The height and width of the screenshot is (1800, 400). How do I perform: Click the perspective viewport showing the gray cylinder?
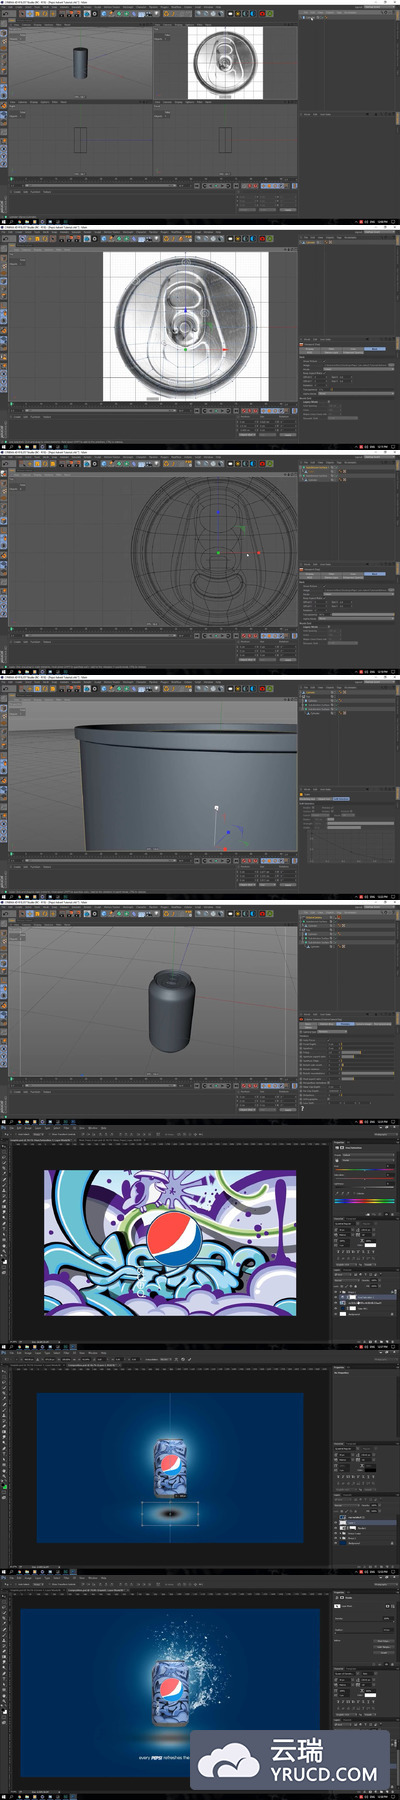[x=80, y=63]
